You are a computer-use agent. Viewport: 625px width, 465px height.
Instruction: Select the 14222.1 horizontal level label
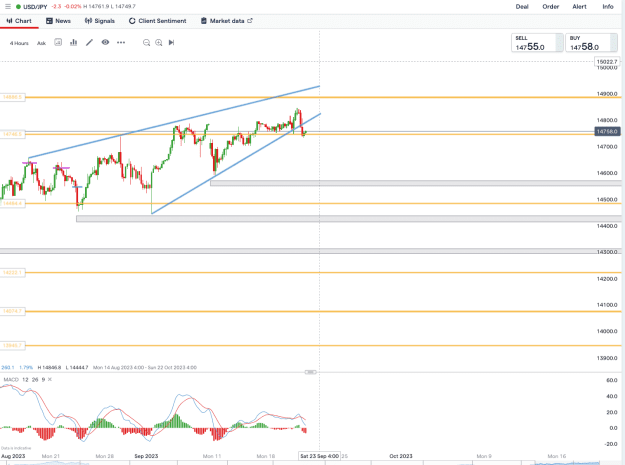coord(12,273)
